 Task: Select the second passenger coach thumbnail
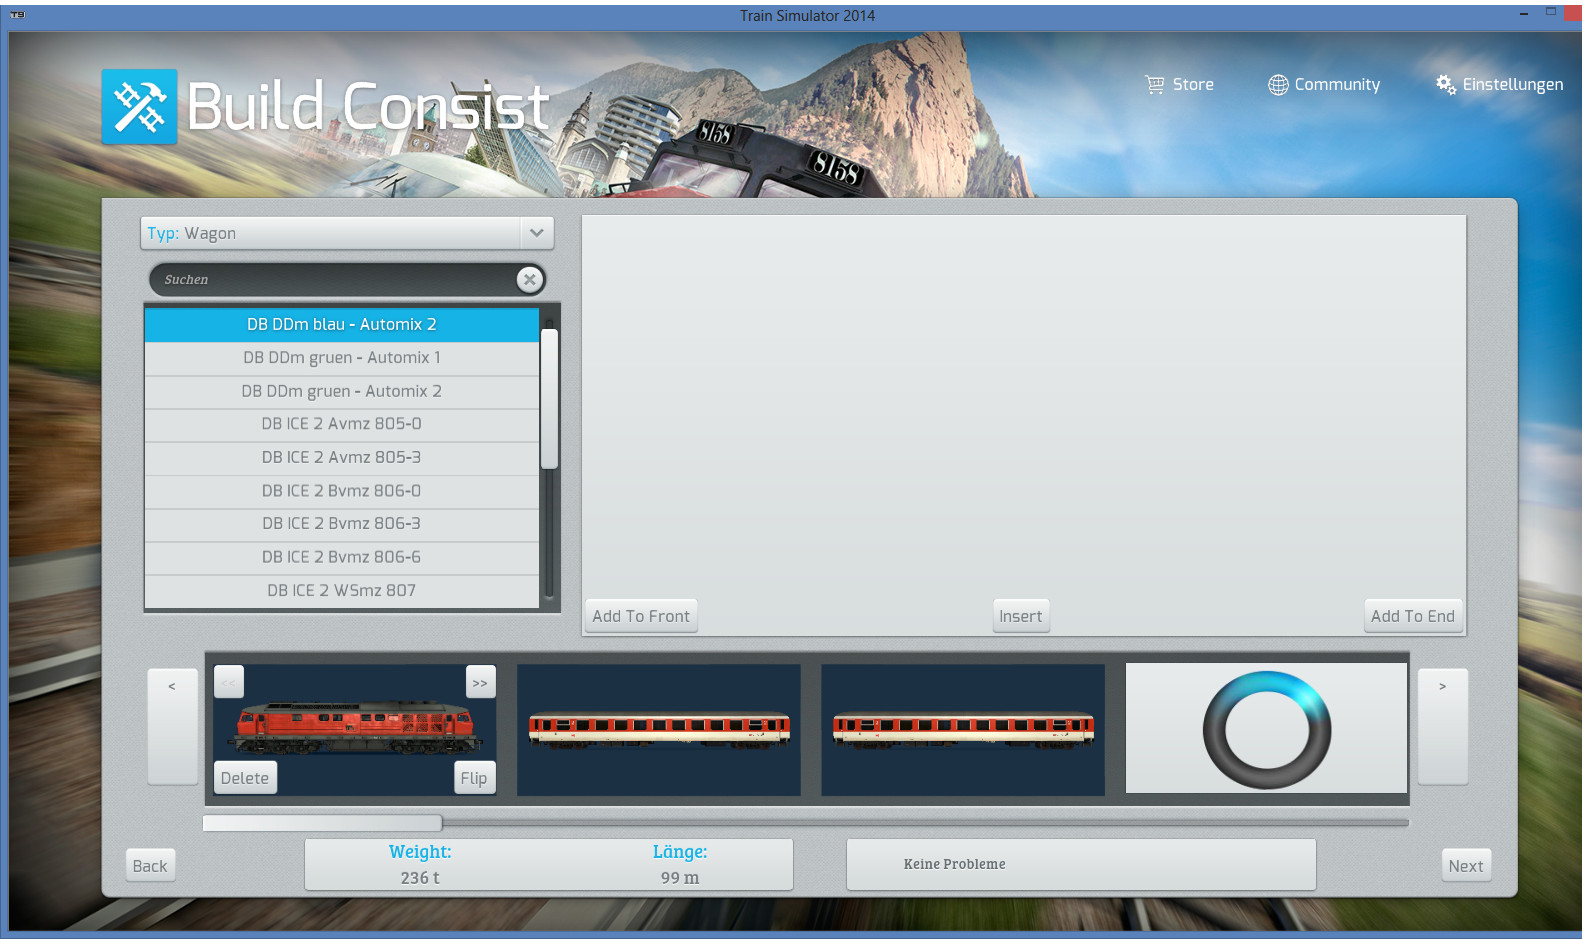click(x=963, y=730)
